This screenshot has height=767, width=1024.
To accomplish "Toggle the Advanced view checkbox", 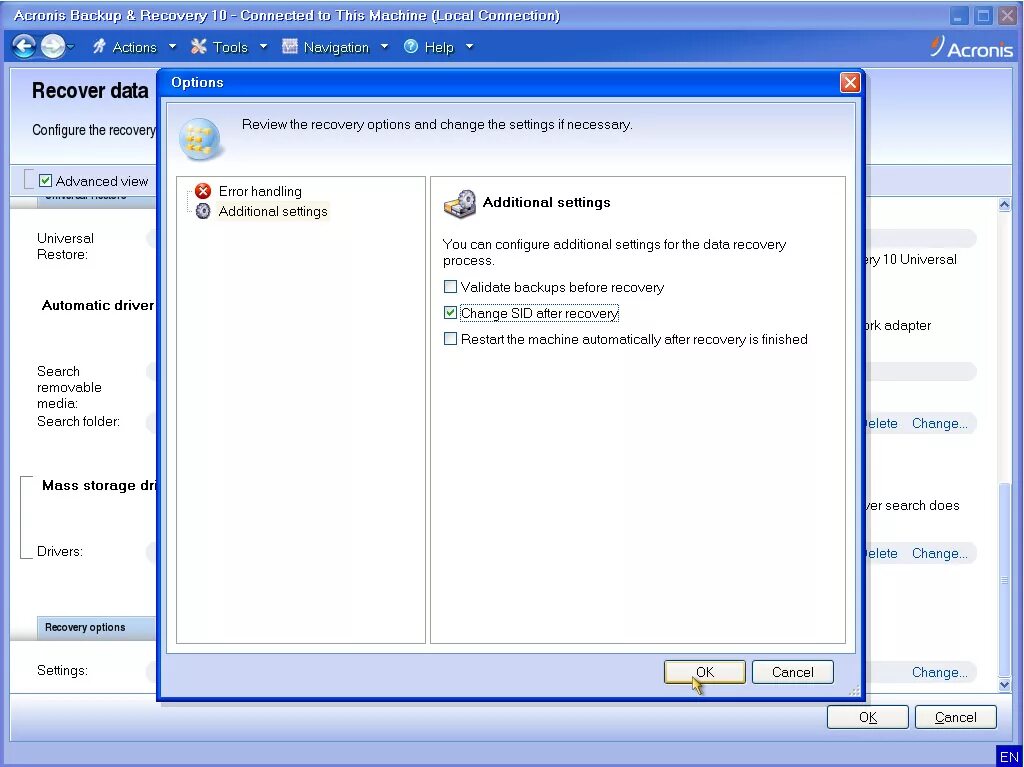I will (45, 180).
